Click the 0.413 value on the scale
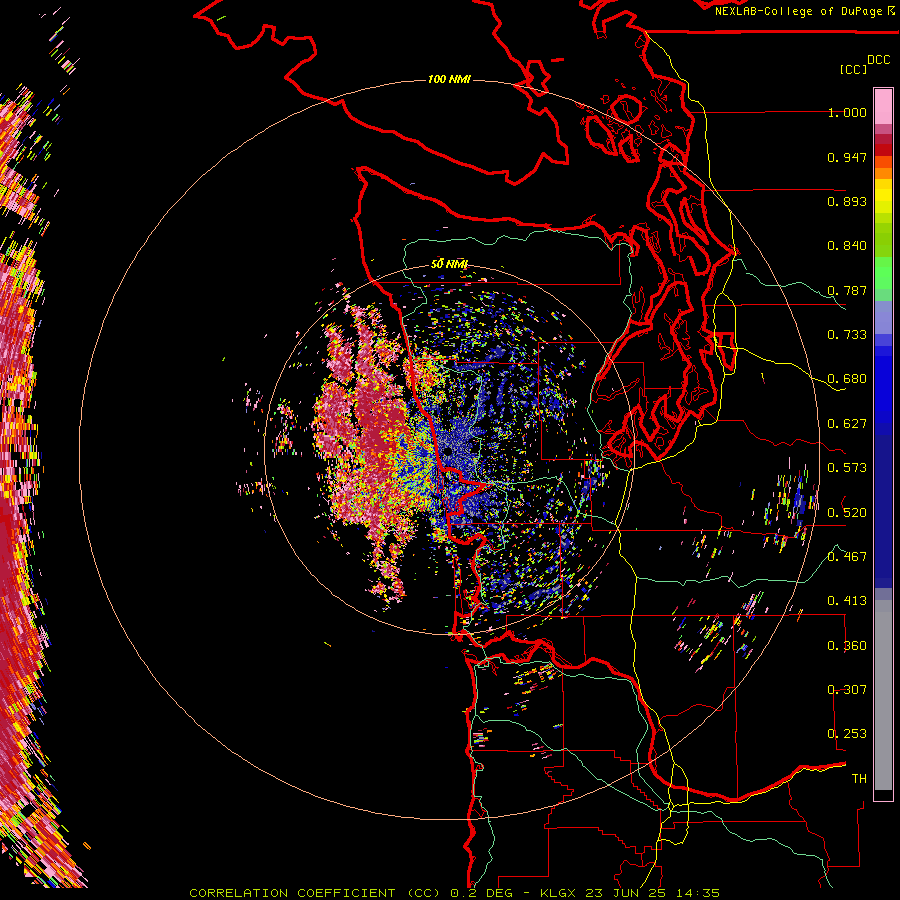This screenshot has width=900, height=900. tap(847, 601)
